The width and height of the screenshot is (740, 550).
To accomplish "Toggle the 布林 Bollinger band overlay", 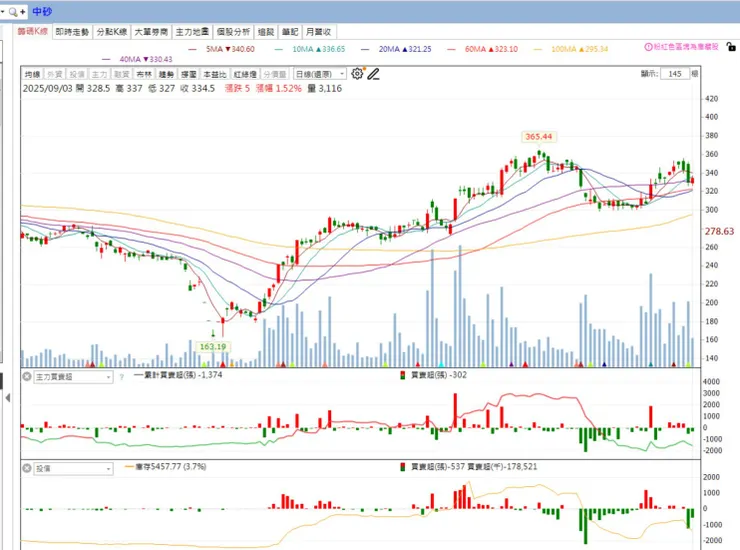I will (x=144, y=74).
